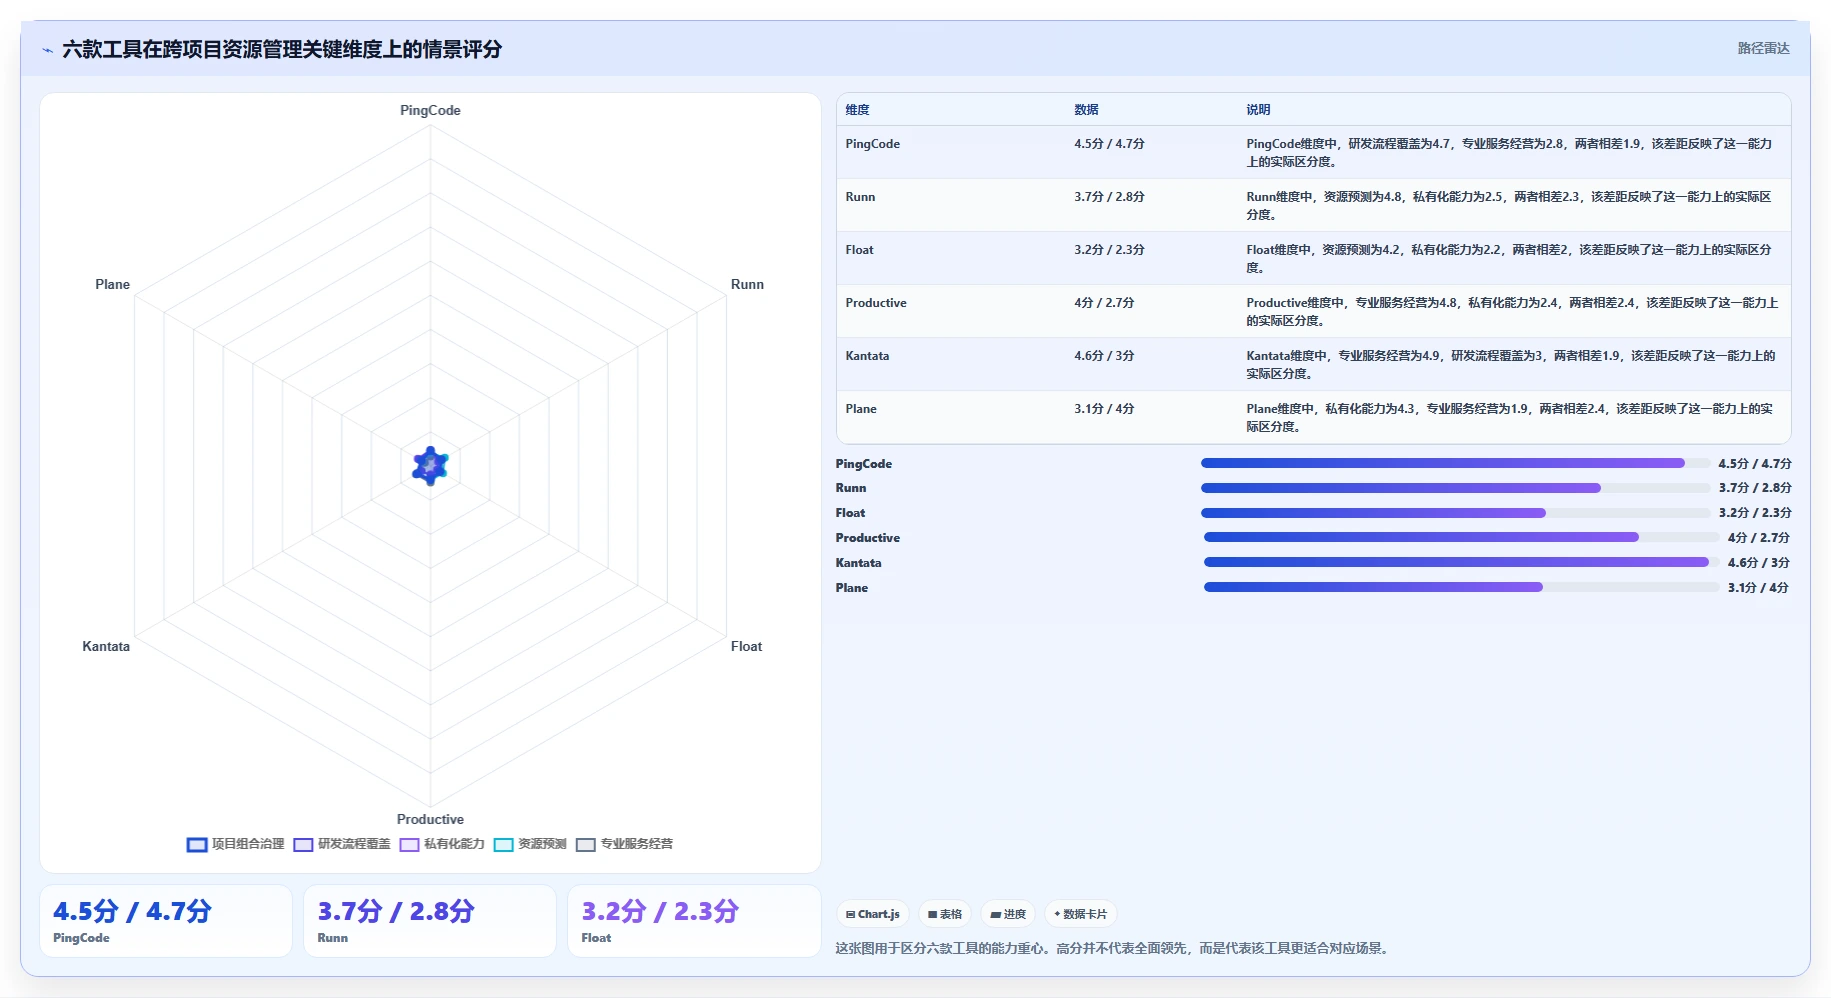This screenshot has height=998, width=1831.
Task: Click the 进度 tag chip
Action: coord(1008,914)
